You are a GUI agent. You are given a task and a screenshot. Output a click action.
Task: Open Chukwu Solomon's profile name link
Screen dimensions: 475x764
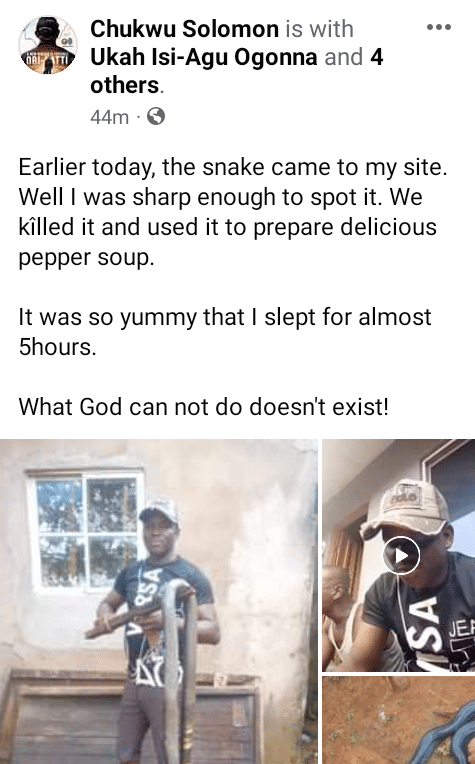click(x=184, y=29)
